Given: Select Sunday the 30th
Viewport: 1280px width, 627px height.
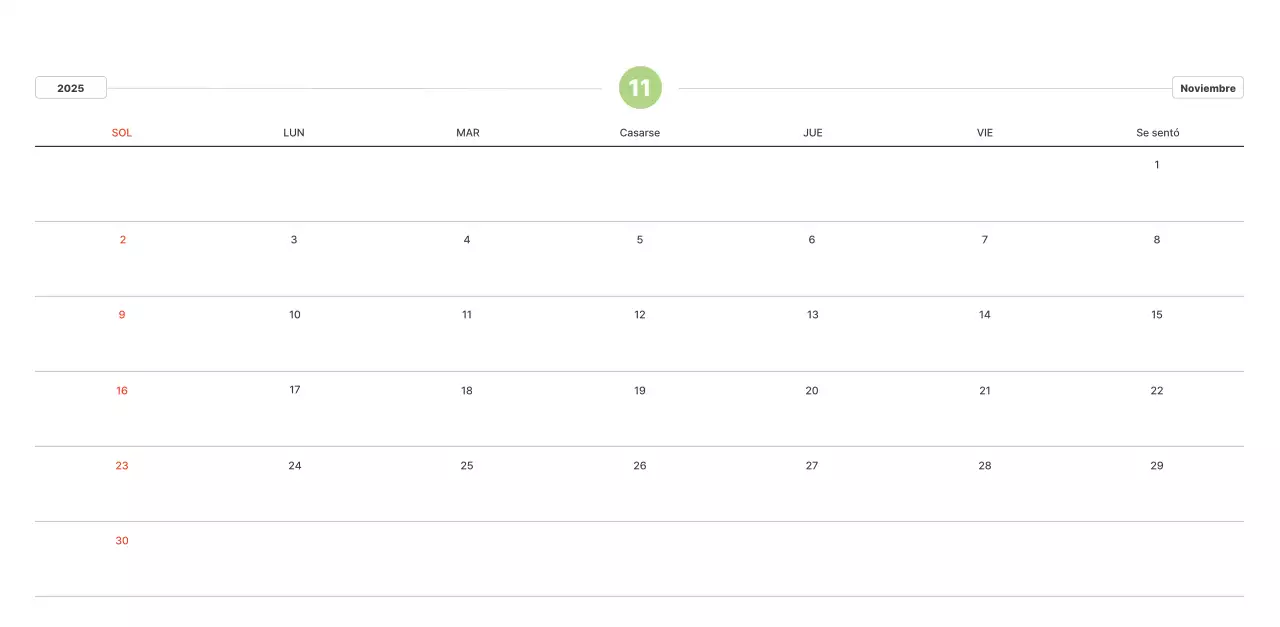Looking at the screenshot, I should (122, 541).
